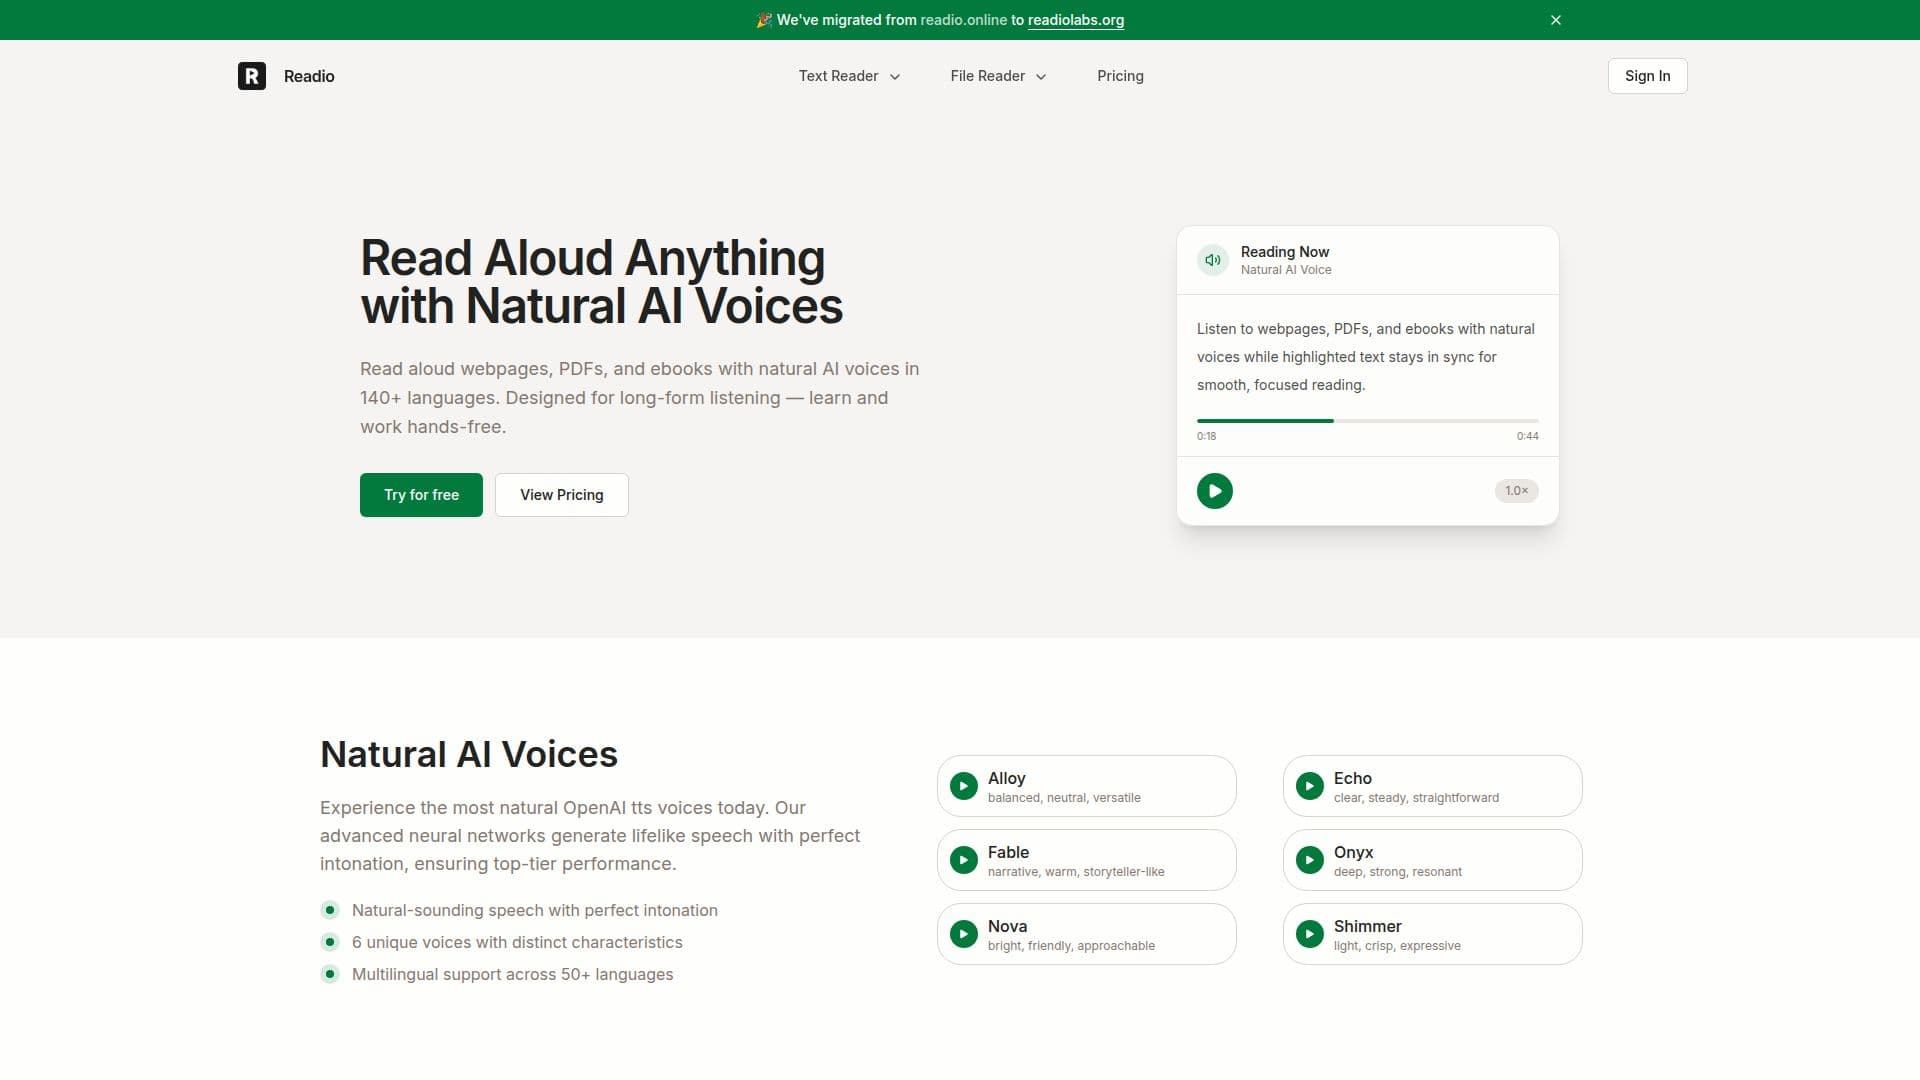Click the Natural AI Voices heading

click(x=469, y=754)
